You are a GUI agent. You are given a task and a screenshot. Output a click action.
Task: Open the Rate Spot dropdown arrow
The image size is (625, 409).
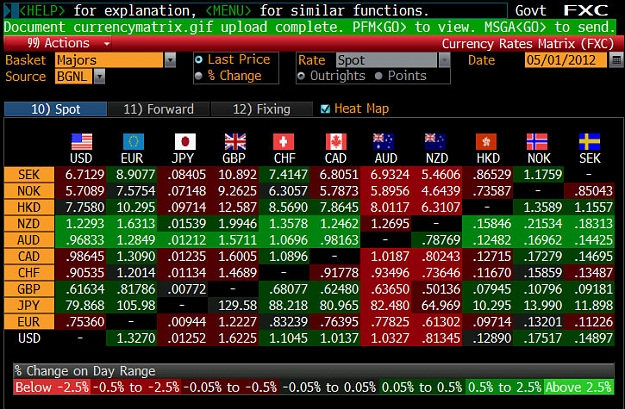(x=444, y=60)
